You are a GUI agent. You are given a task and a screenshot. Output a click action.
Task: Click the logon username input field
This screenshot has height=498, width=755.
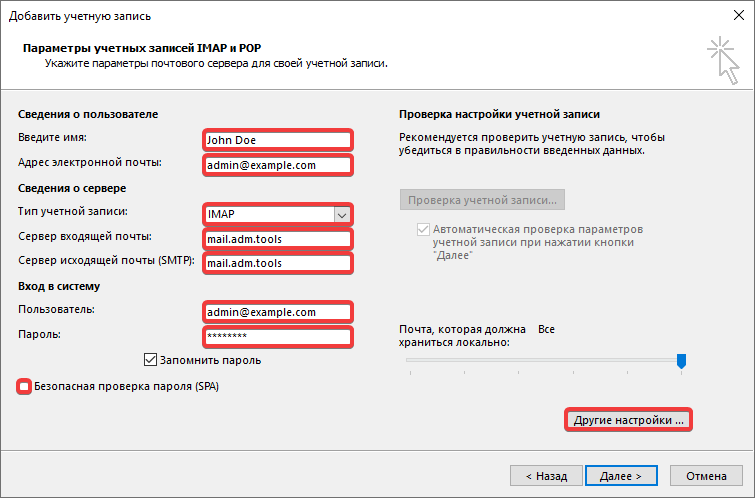[x=277, y=312]
